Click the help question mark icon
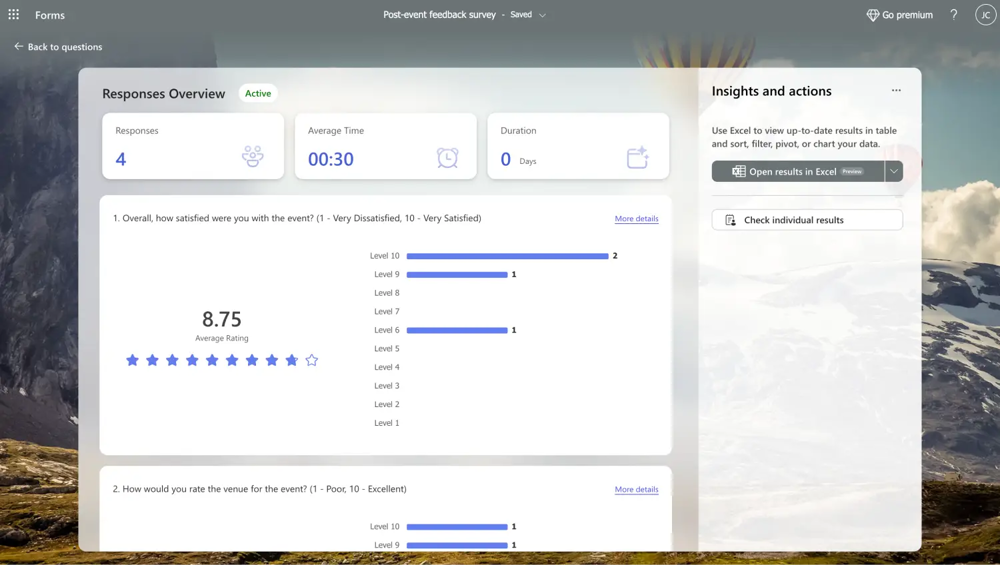Screen dimensions: 1000x565 point(953,15)
